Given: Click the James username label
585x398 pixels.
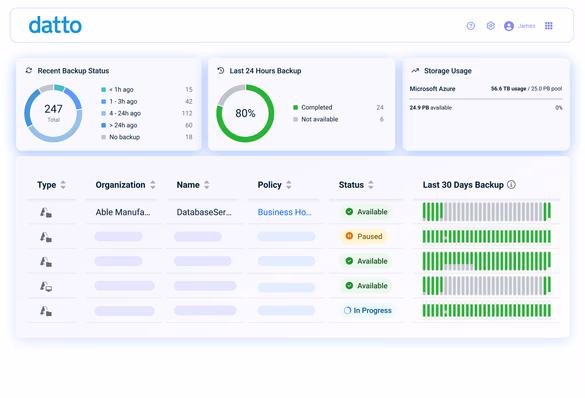Looking at the screenshot, I should coord(526,26).
